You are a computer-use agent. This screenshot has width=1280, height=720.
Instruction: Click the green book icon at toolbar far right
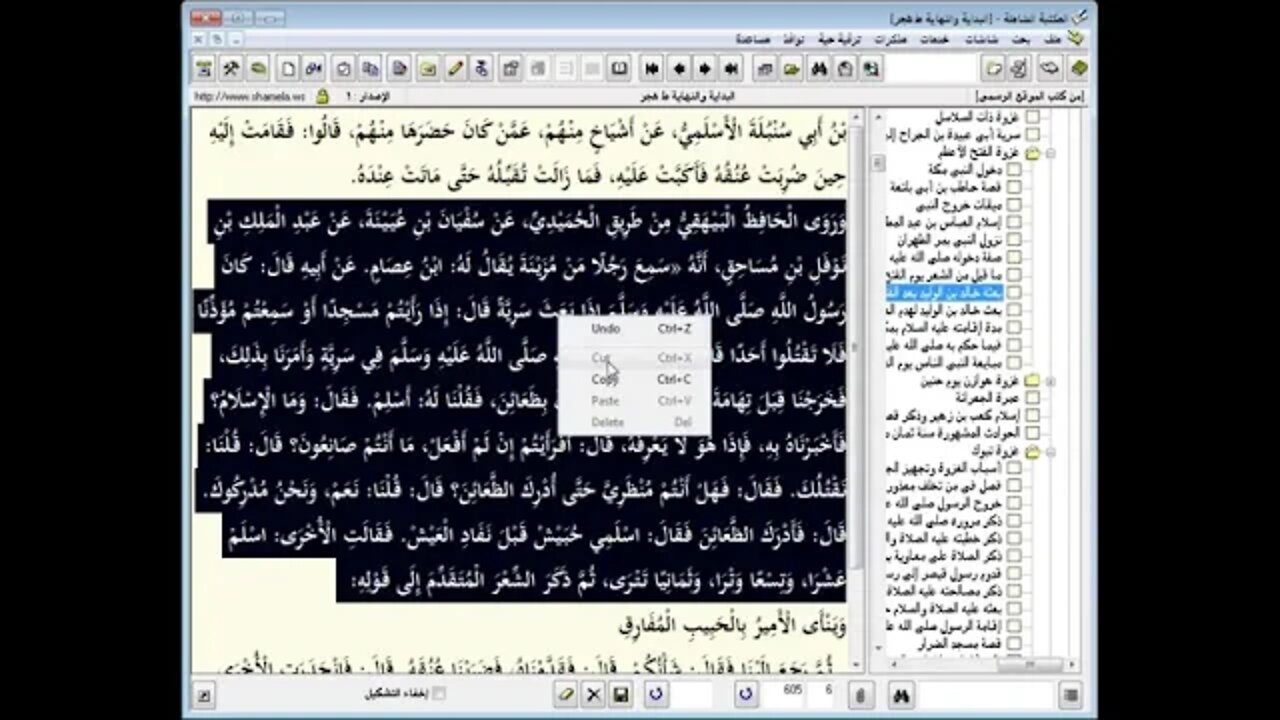coord(1078,68)
